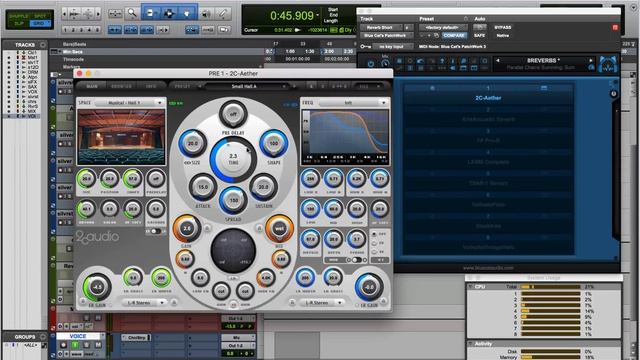Click BYPASS in PatchWork plugin header
Screen dimensions: 640x360
[x=502, y=27]
